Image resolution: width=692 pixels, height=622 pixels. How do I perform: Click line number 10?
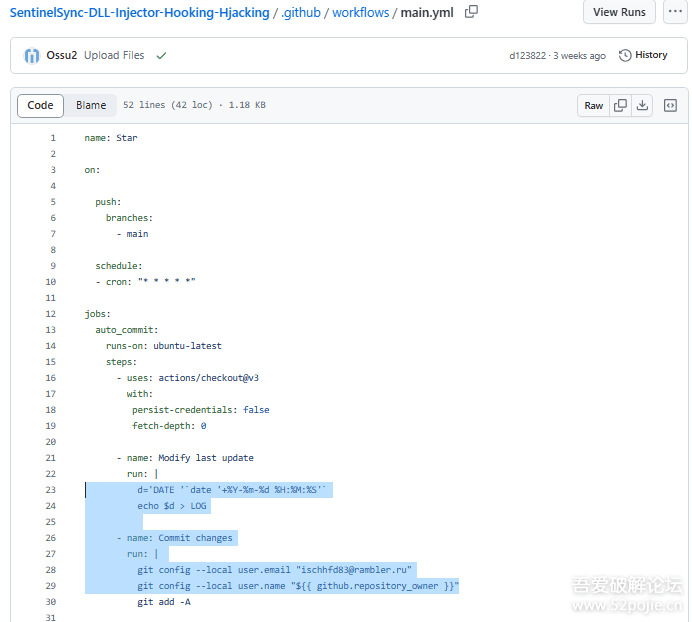(51, 282)
